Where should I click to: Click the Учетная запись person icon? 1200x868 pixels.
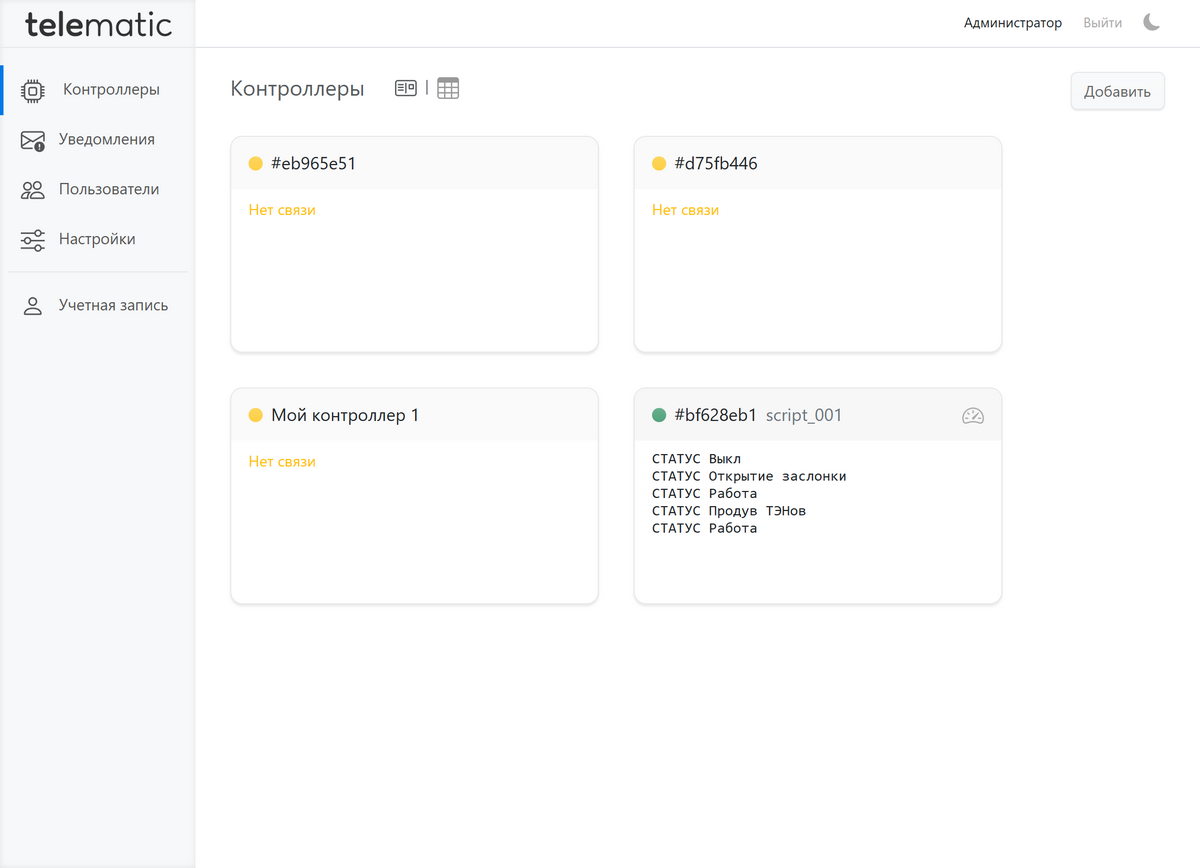tap(33, 306)
